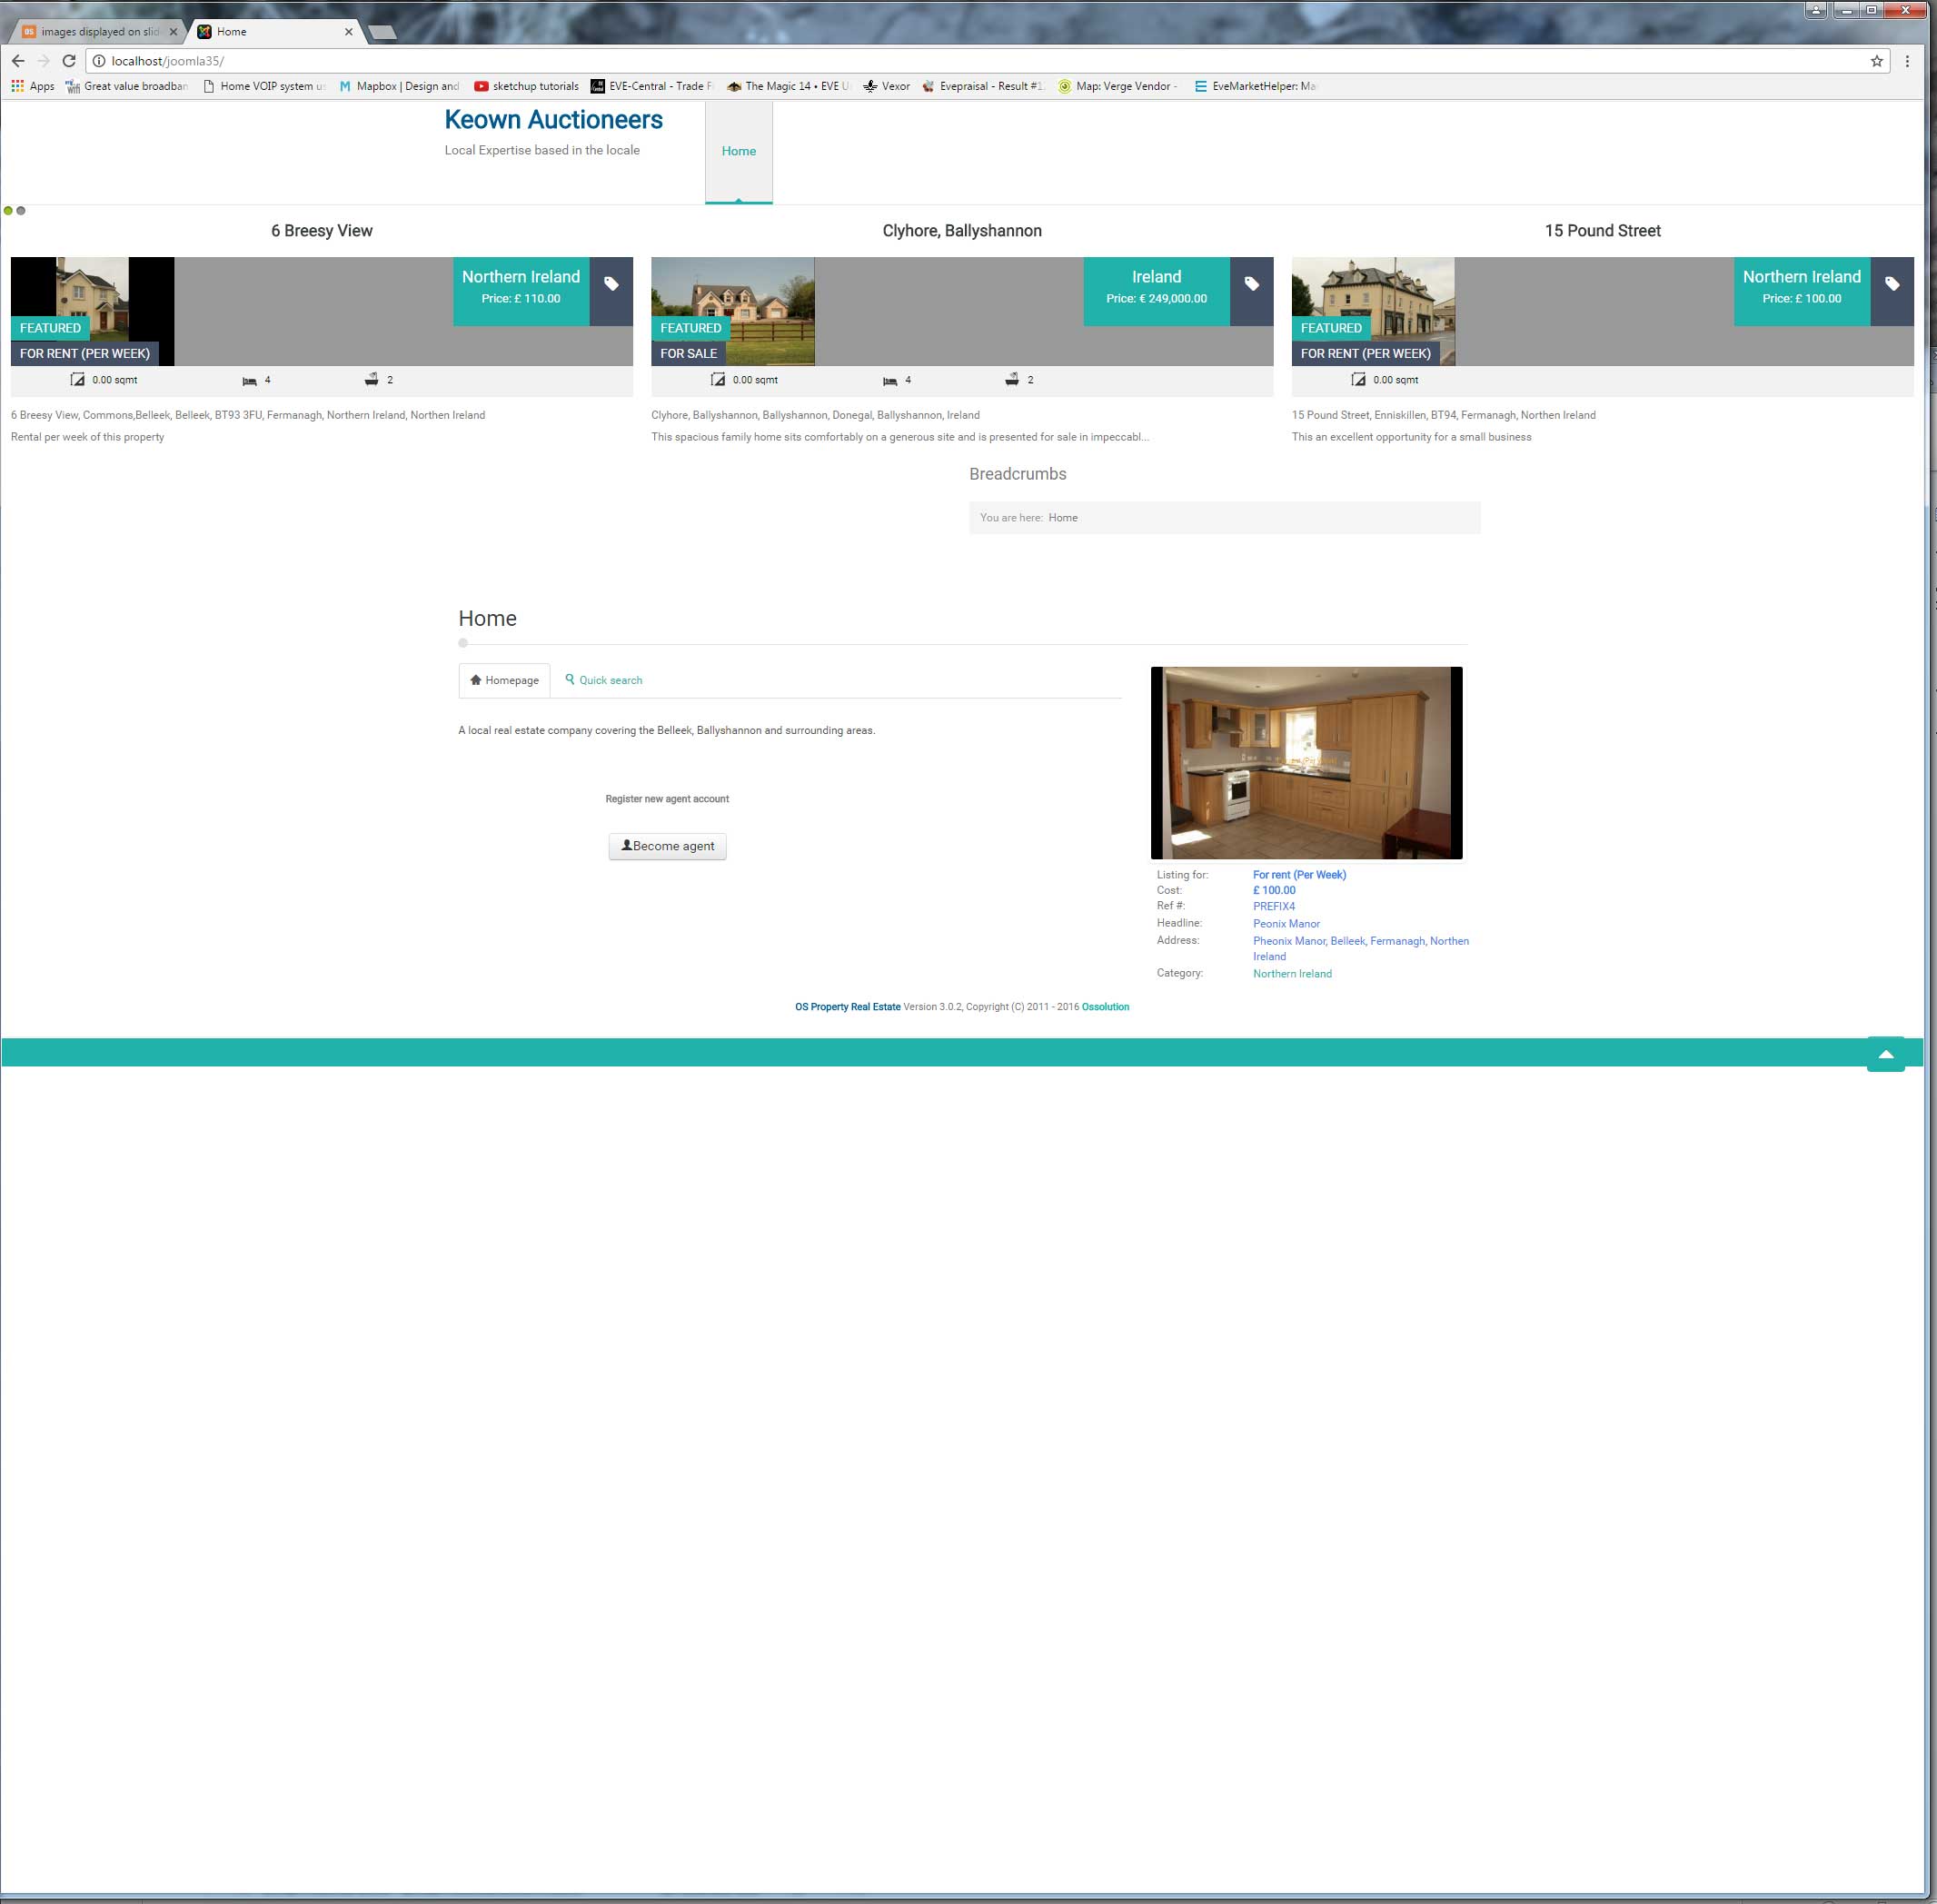Click the Home menu item in site header
The height and width of the screenshot is (1904, 1937).
(739, 151)
